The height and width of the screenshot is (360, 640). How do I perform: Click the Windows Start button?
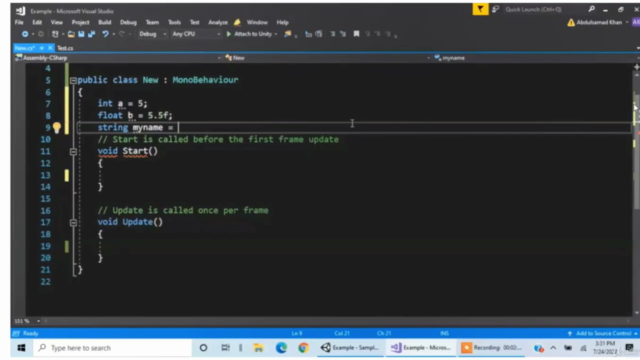coord(21,348)
